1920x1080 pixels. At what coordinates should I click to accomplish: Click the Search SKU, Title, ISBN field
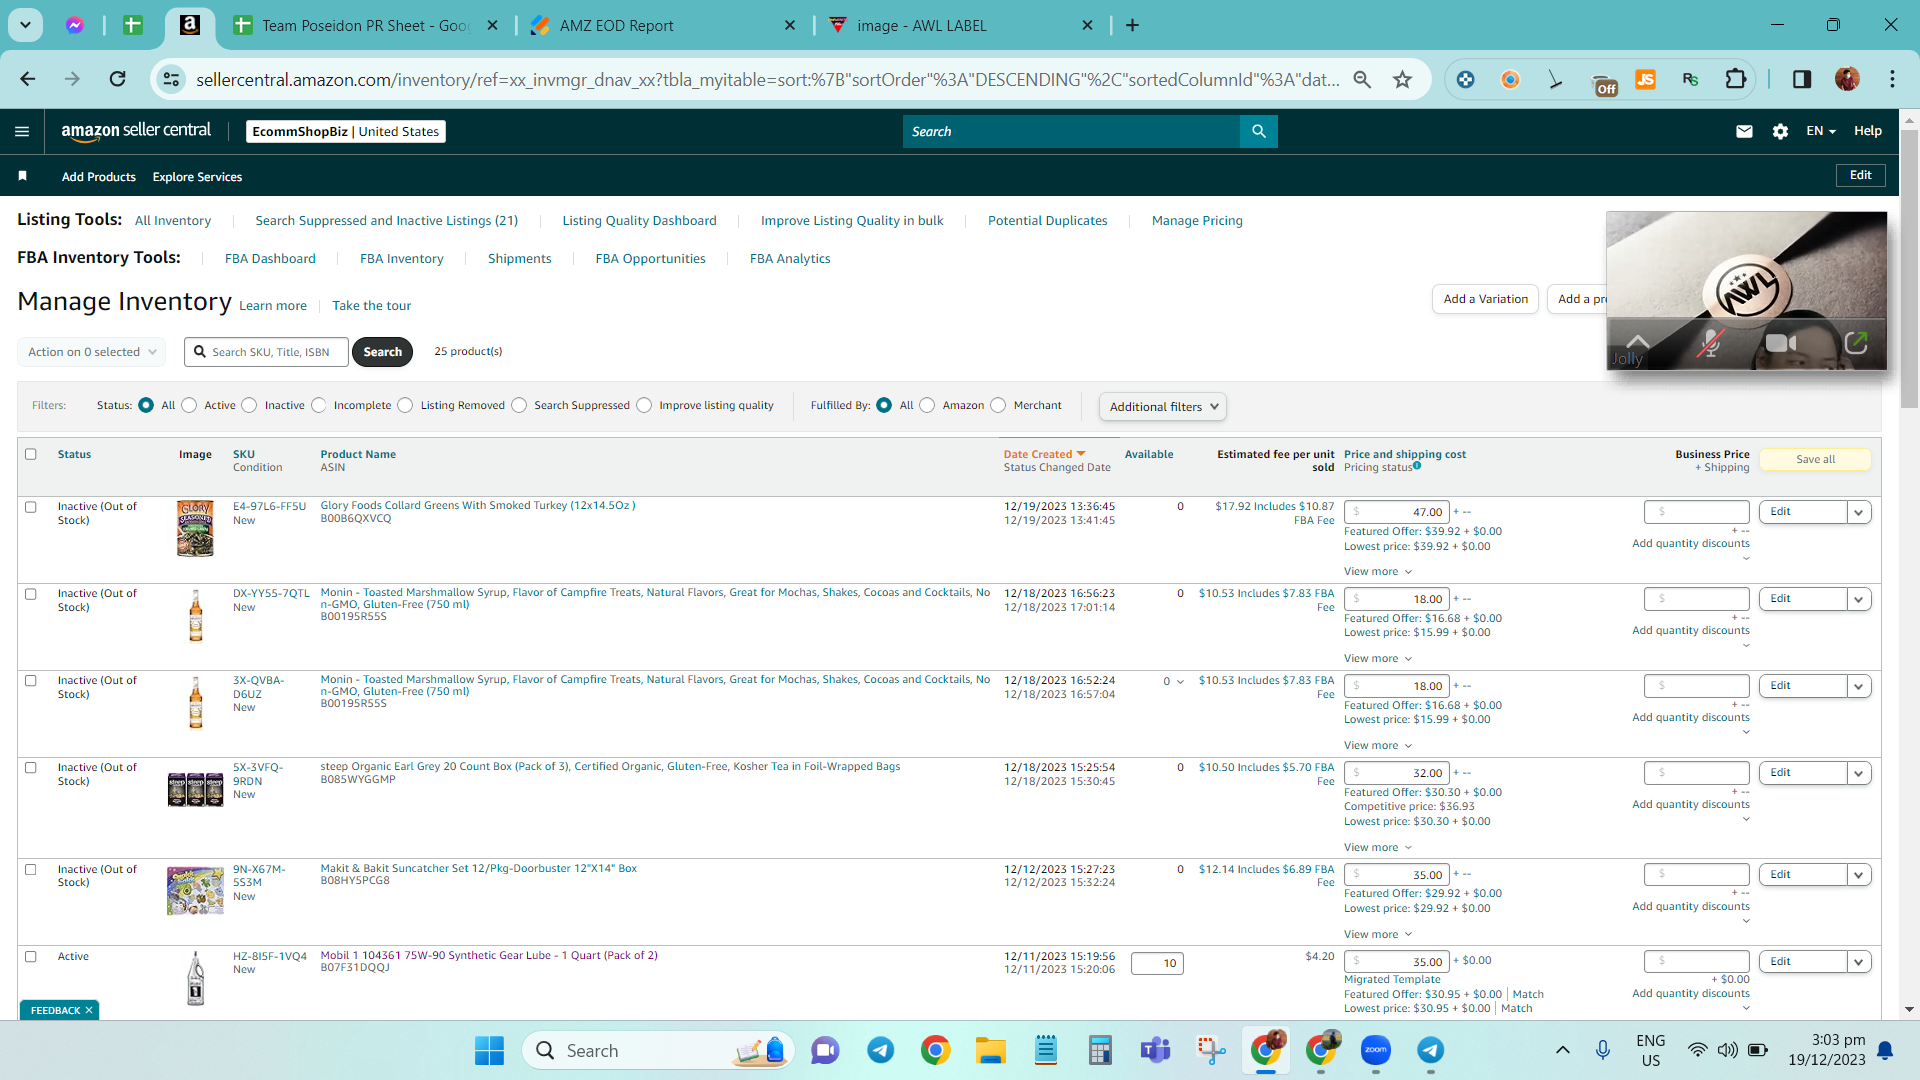267,352
